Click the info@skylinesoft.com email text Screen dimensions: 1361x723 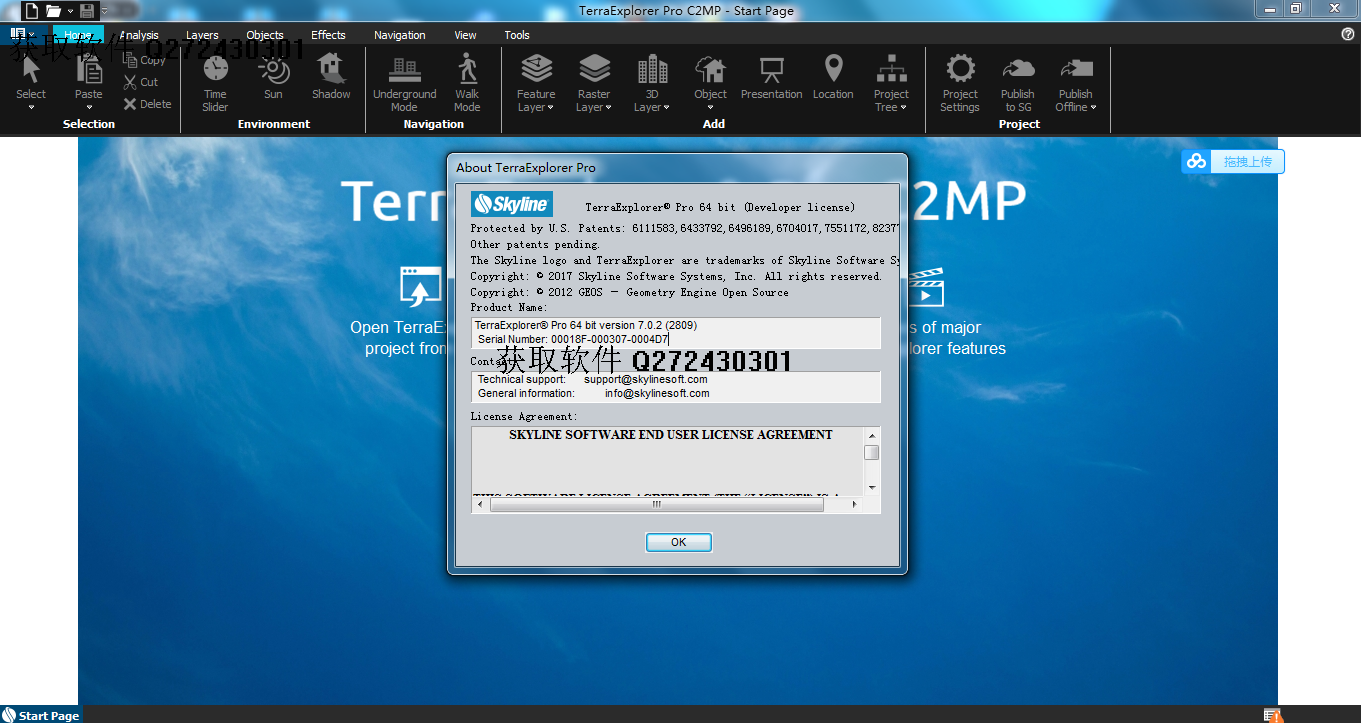click(x=657, y=393)
